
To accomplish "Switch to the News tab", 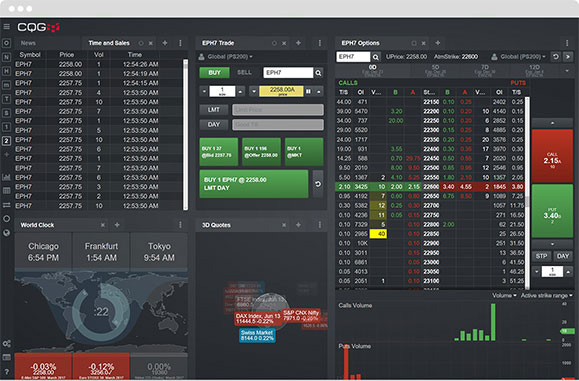I will pos(28,43).
